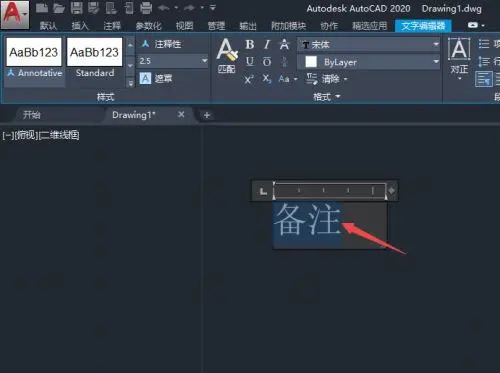The width and height of the screenshot is (500, 373).
Task: Switch to the 默认 ribbon tab
Action: pyautogui.click(x=48, y=25)
